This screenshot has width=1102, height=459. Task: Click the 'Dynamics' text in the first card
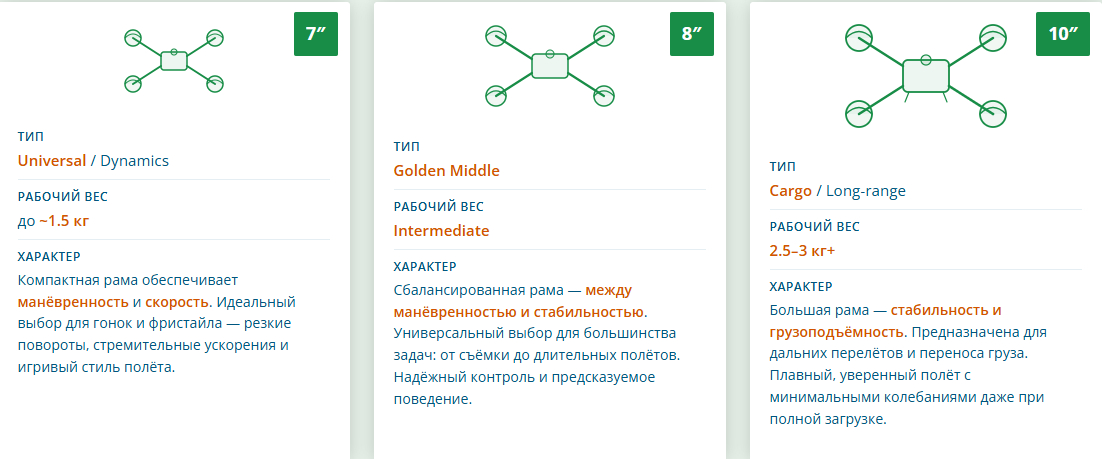point(135,160)
